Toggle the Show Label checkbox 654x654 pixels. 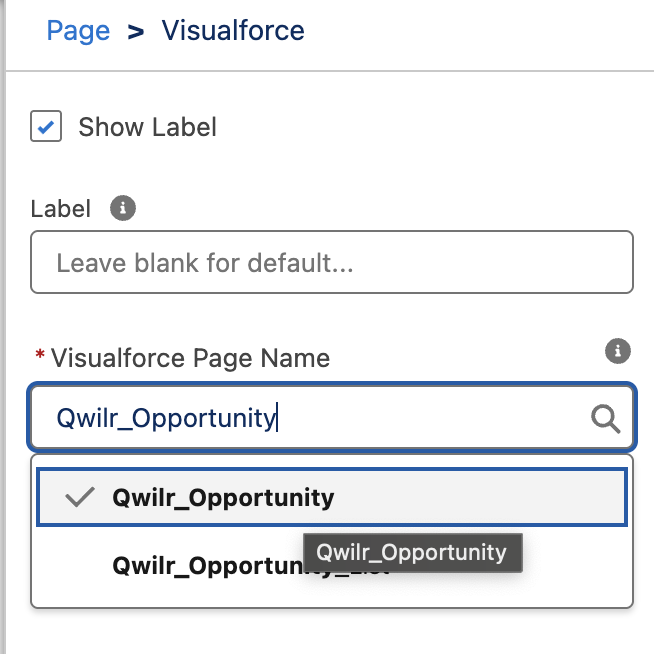coord(46,126)
